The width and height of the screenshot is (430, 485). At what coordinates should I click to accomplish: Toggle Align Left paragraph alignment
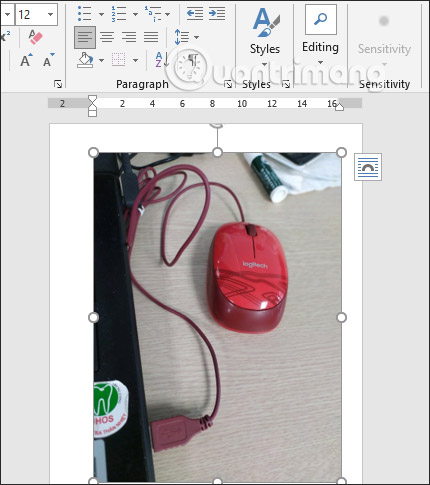85,37
